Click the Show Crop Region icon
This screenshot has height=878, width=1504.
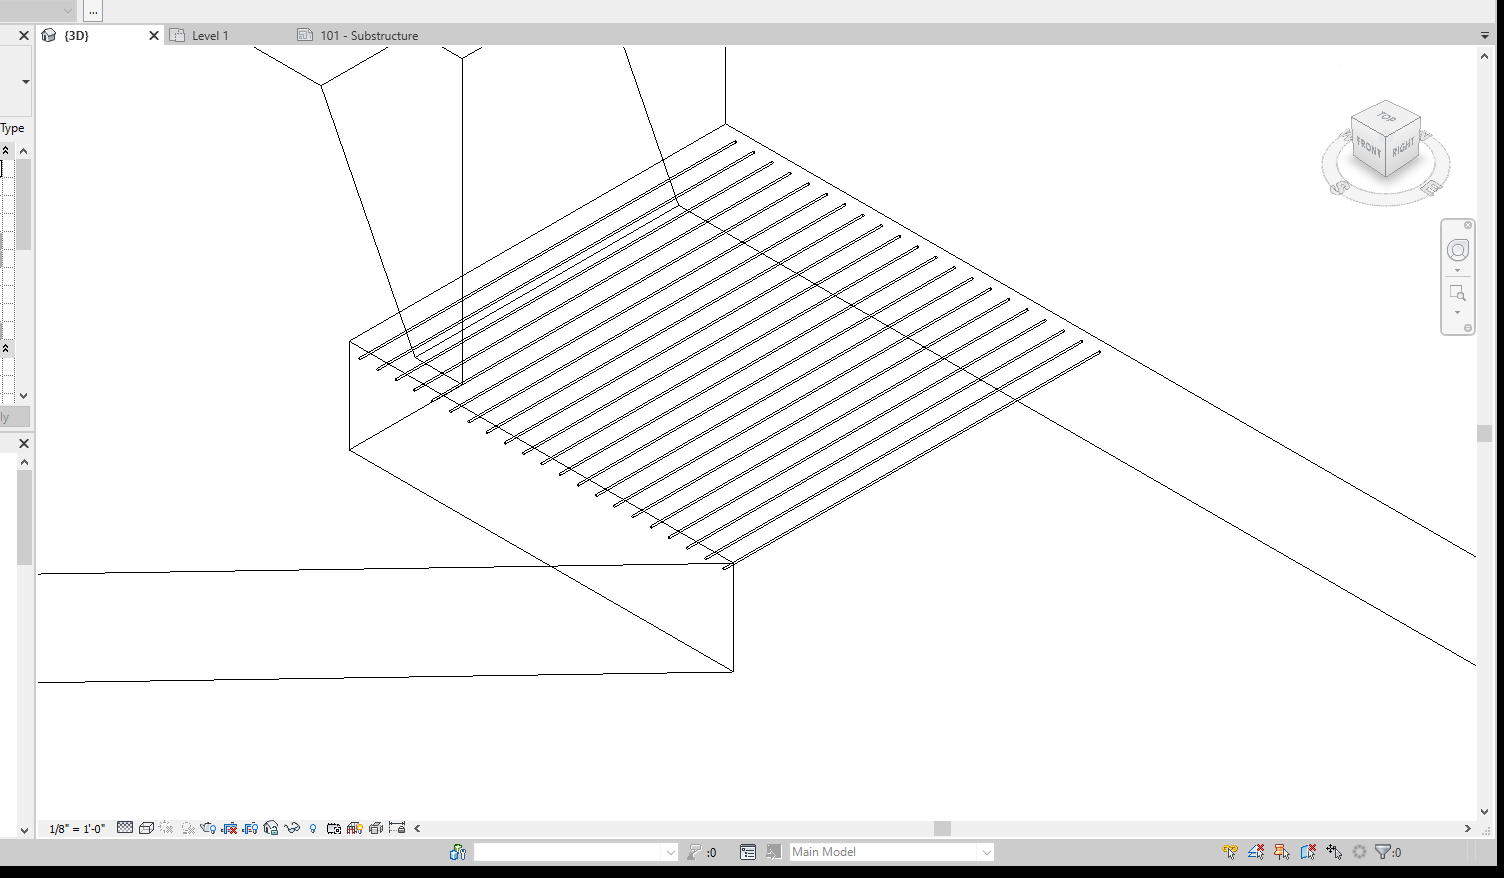(249, 828)
